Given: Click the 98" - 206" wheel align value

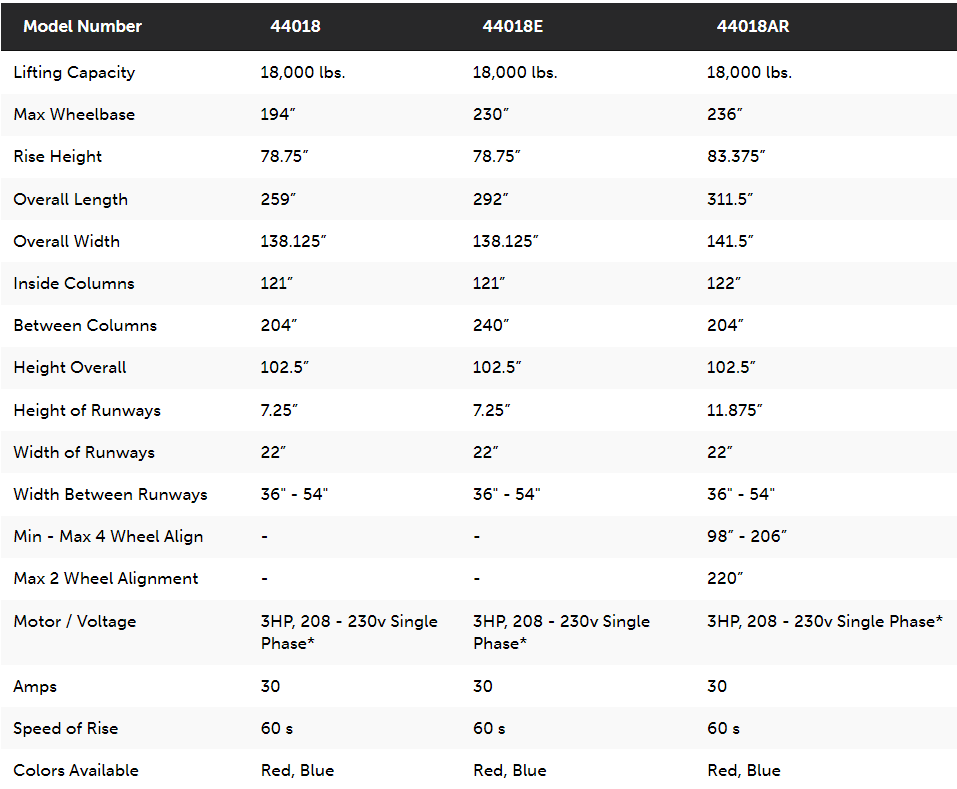Looking at the screenshot, I should click(x=747, y=536).
